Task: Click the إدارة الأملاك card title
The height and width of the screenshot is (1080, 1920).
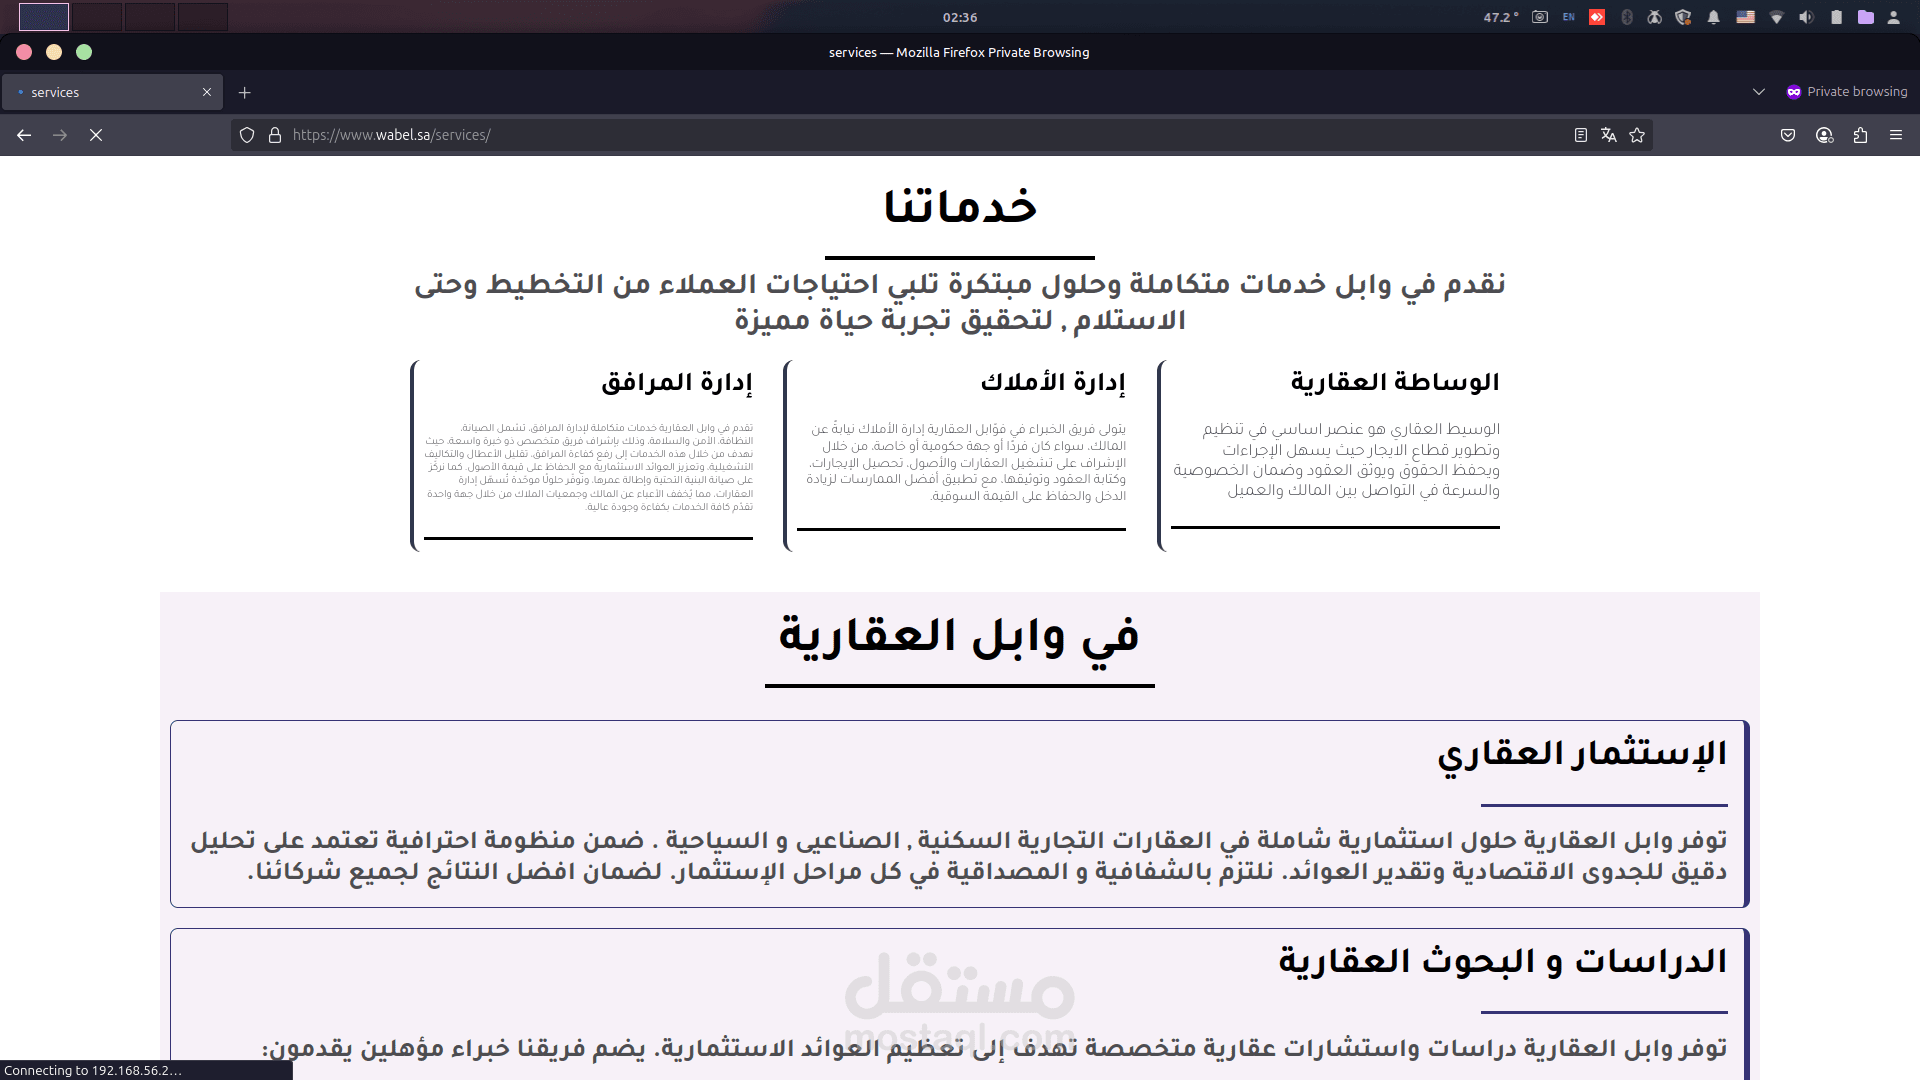Action: [x=1053, y=382]
